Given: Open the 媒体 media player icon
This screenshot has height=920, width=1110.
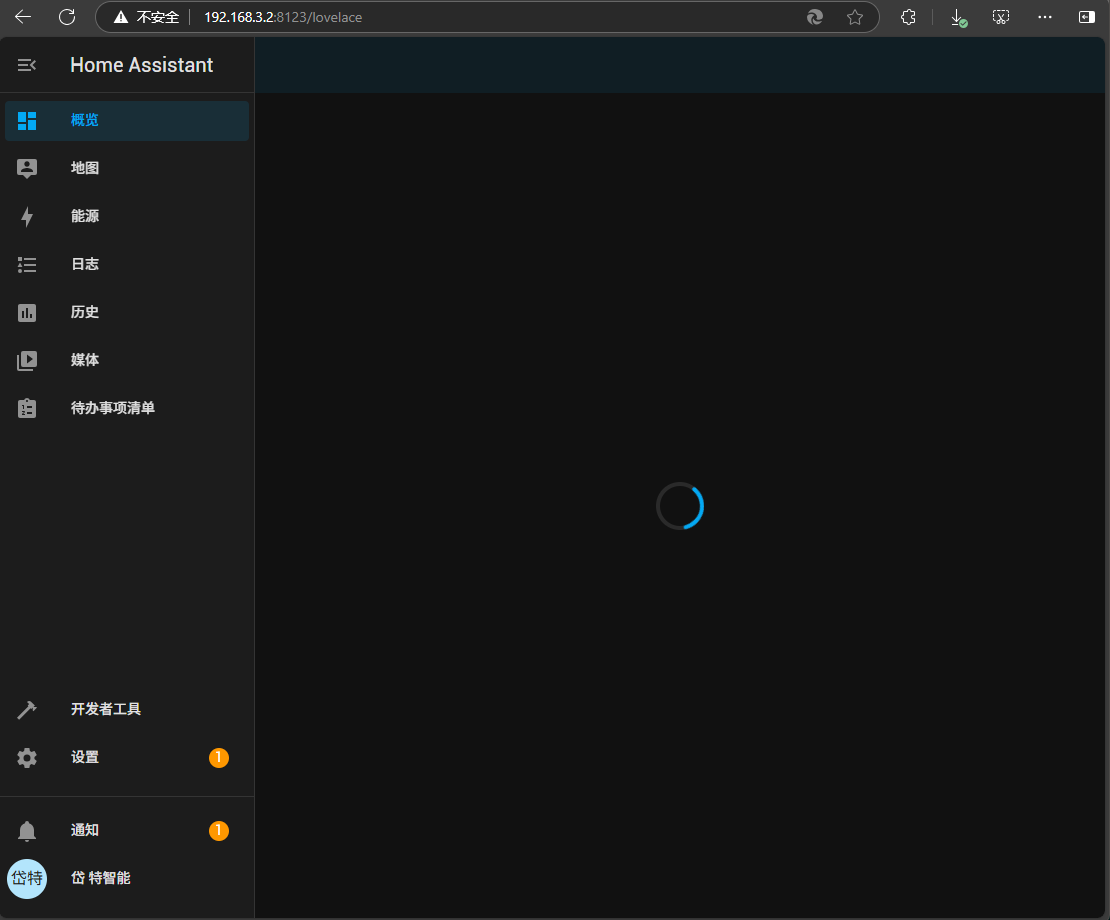Looking at the screenshot, I should click(27, 361).
